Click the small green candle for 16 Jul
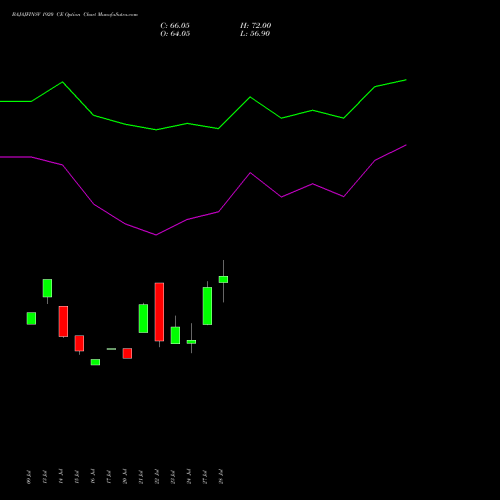This screenshot has width=500, height=500. click(x=95, y=362)
